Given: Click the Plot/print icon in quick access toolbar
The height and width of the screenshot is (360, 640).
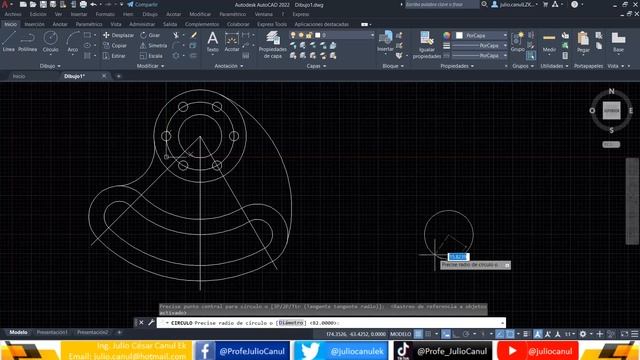Looking at the screenshot, I should coord(83,4).
